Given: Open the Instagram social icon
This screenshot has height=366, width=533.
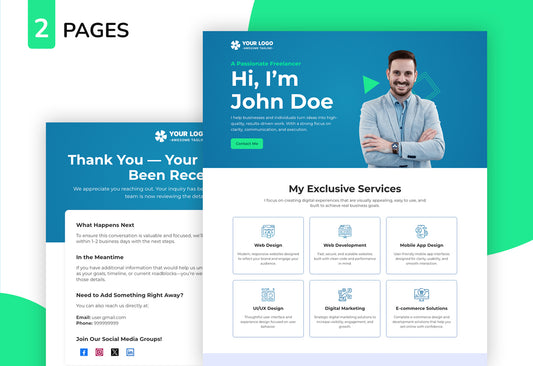Looking at the screenshot, I should pyautogui.click(x=99, y=352).
